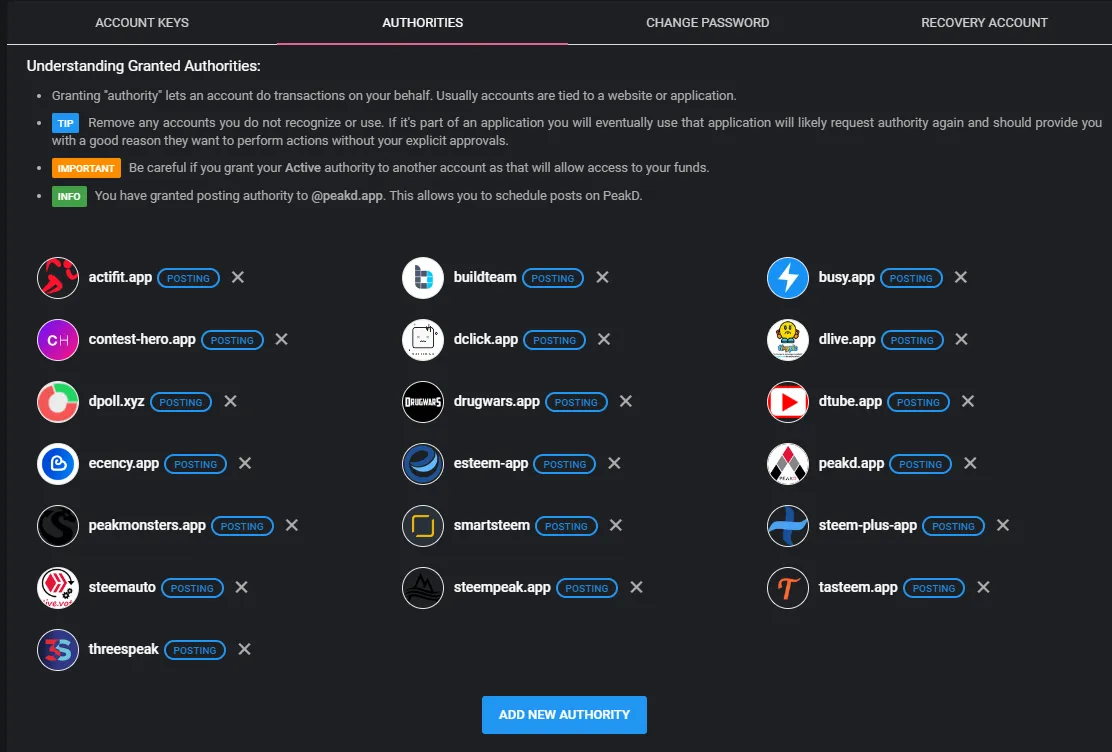Click the peakd.app avatar icon
Image resolution: width=1112 pixels, height=752 pixels.
coord(788,464)
